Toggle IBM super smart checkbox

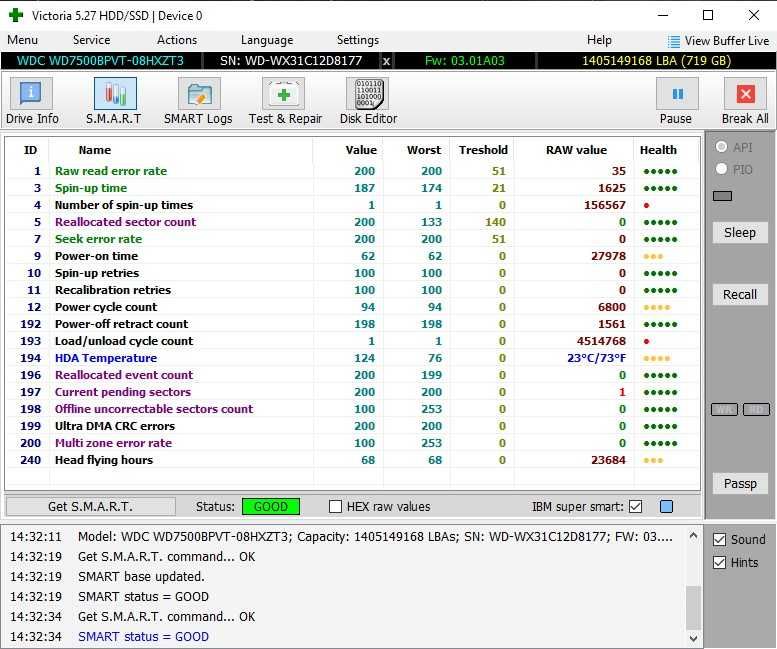coord(635,506)
